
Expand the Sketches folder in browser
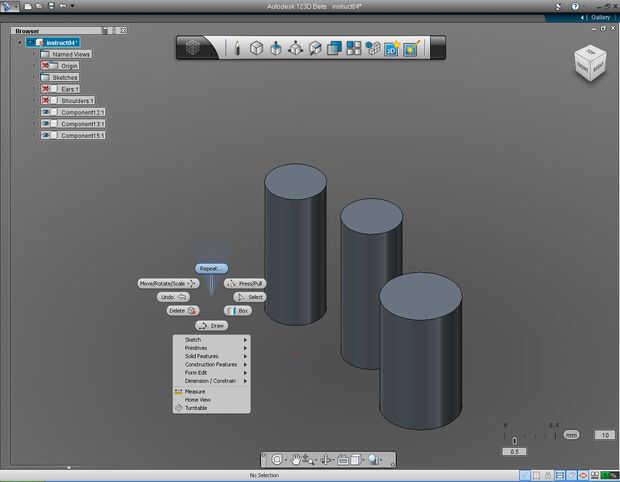(x=33, y=77)
